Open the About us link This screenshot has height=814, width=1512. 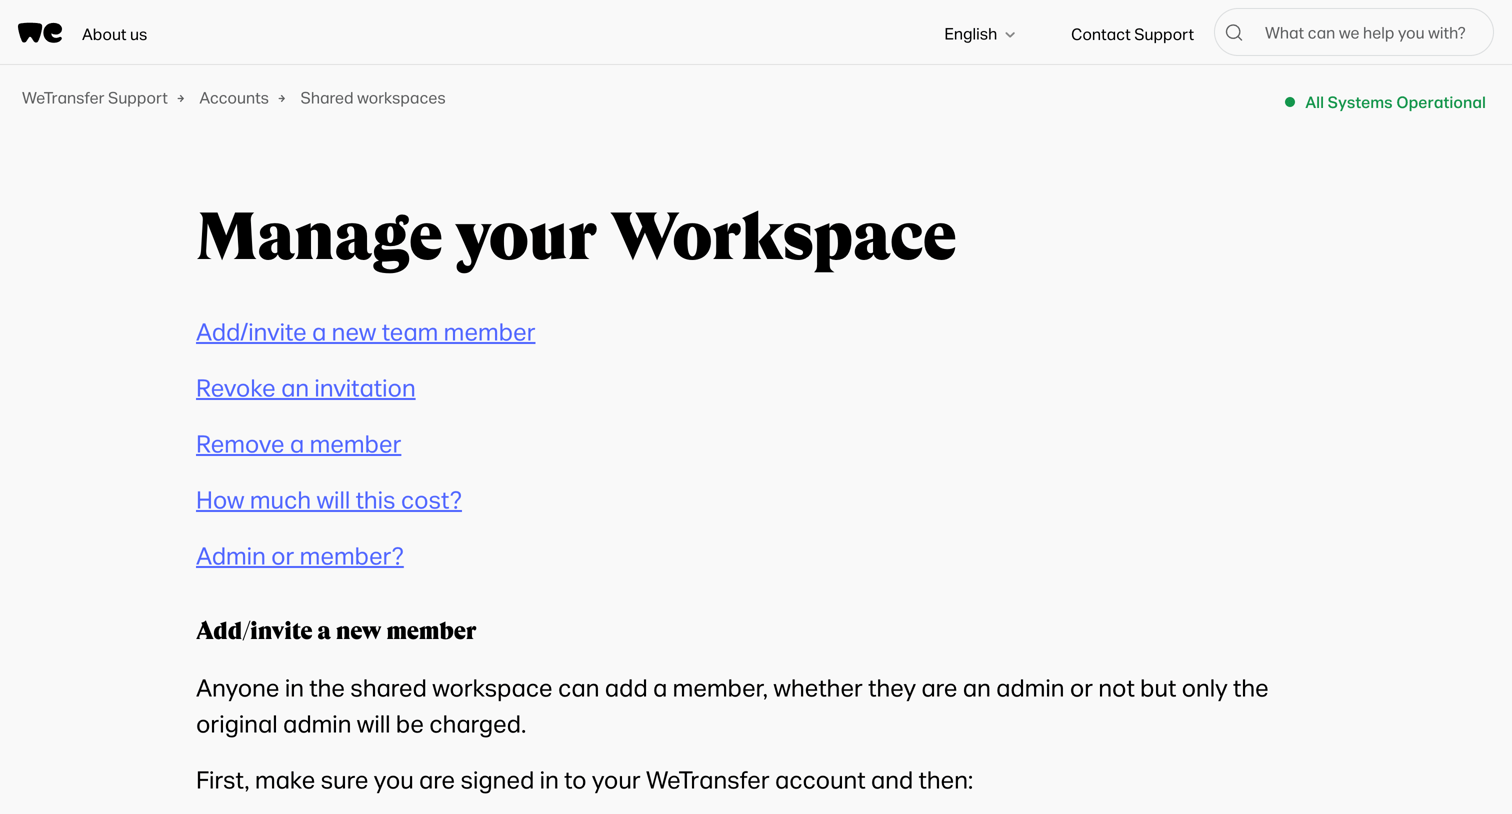click(x=114, y=34)
